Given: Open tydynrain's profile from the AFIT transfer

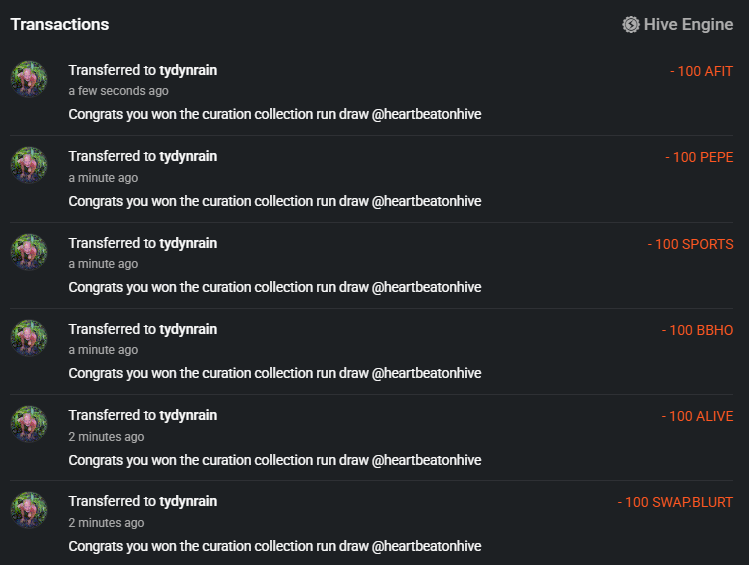Looking at the screenshot, I should 188,70.
